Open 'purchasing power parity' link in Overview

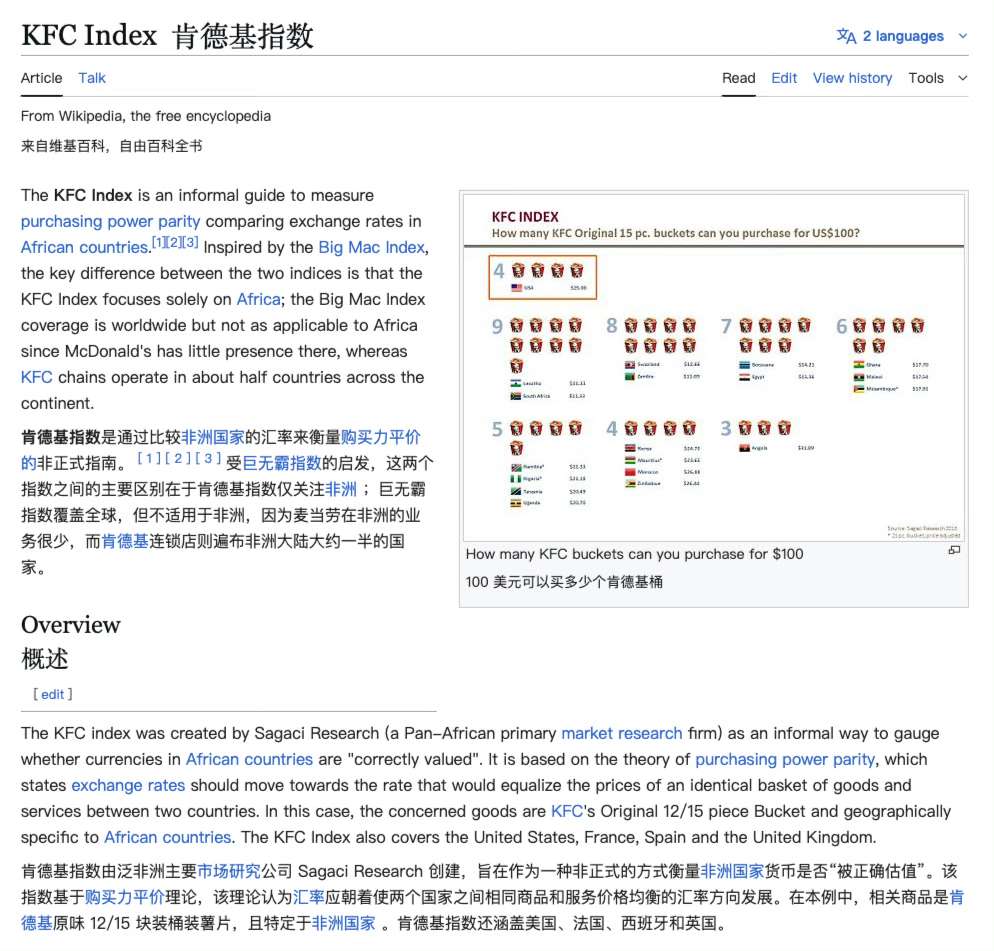[x=785, y=760]
